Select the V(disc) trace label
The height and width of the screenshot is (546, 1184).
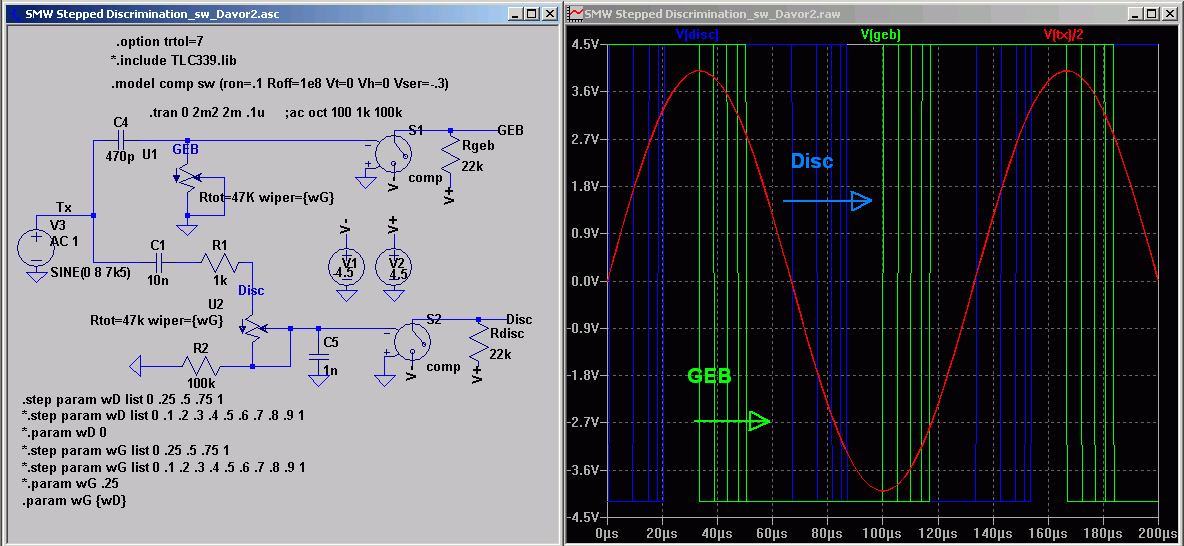(x=696, y=35)
